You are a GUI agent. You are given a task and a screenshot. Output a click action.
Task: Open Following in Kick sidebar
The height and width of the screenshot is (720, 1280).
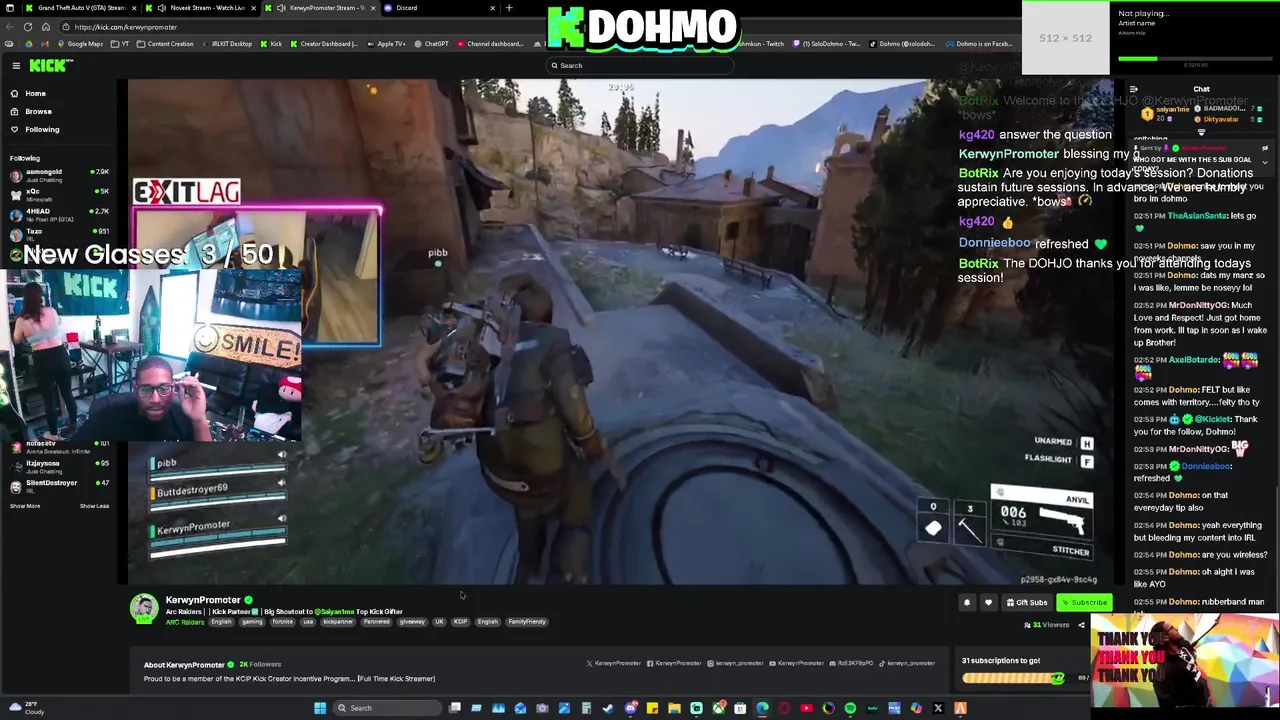(42, 129)
